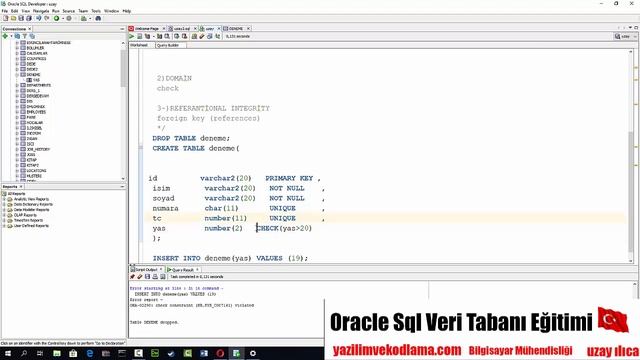Click the DROP TABLE deneme line
Image resolution: width=640 pixels, height=360 pixels.
191,138
